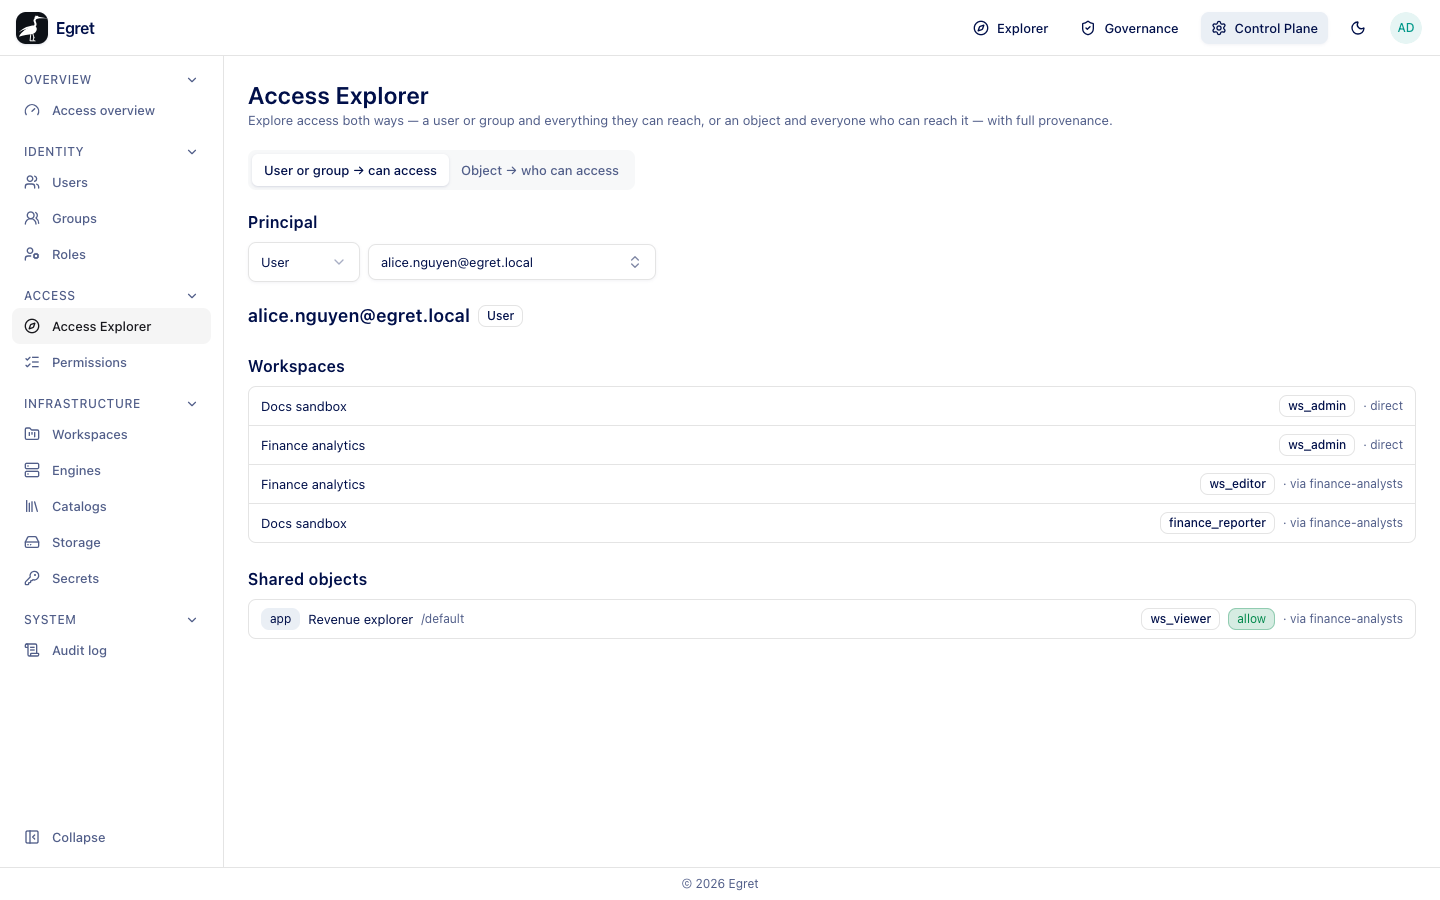Click the Explorer compass icon in top bar
Image resolution: width=1440 pixels, height=900 pixels.
[x=981, y=28]
